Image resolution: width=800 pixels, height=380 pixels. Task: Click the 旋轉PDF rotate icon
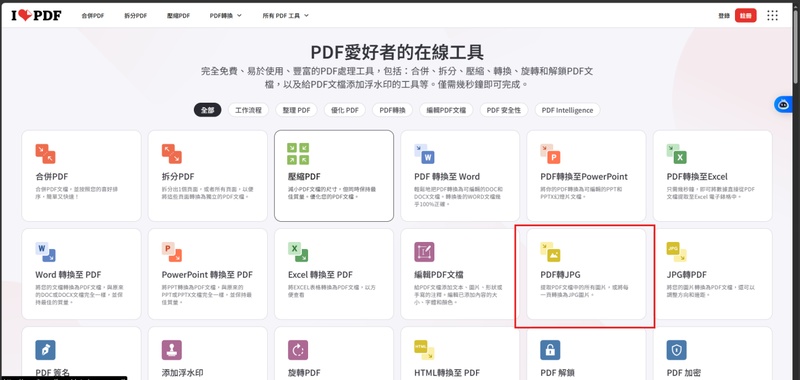click(298, 350)
